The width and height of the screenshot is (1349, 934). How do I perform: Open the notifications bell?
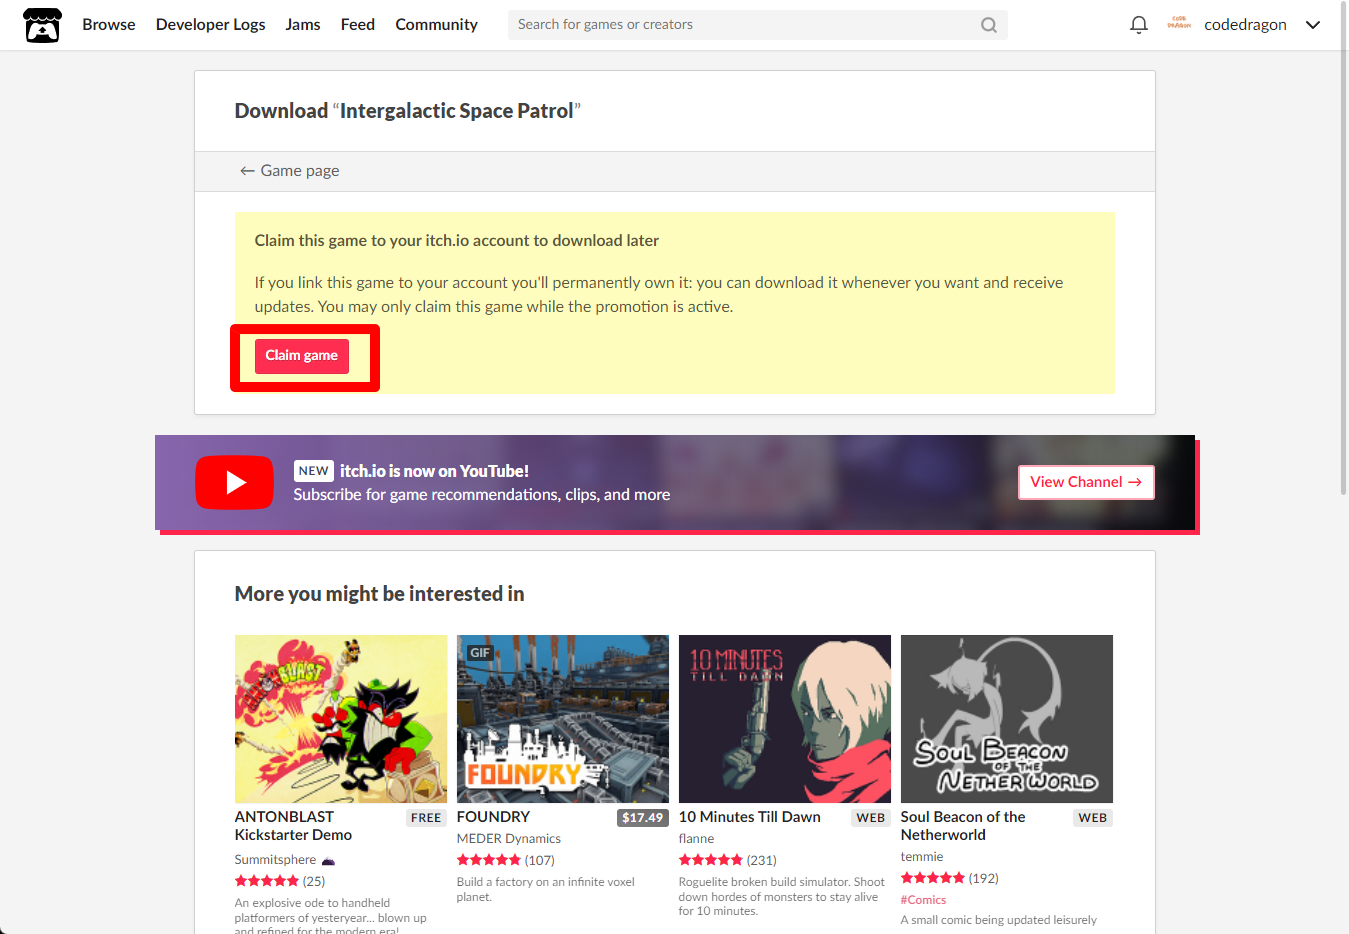[x=1138, y=25]
